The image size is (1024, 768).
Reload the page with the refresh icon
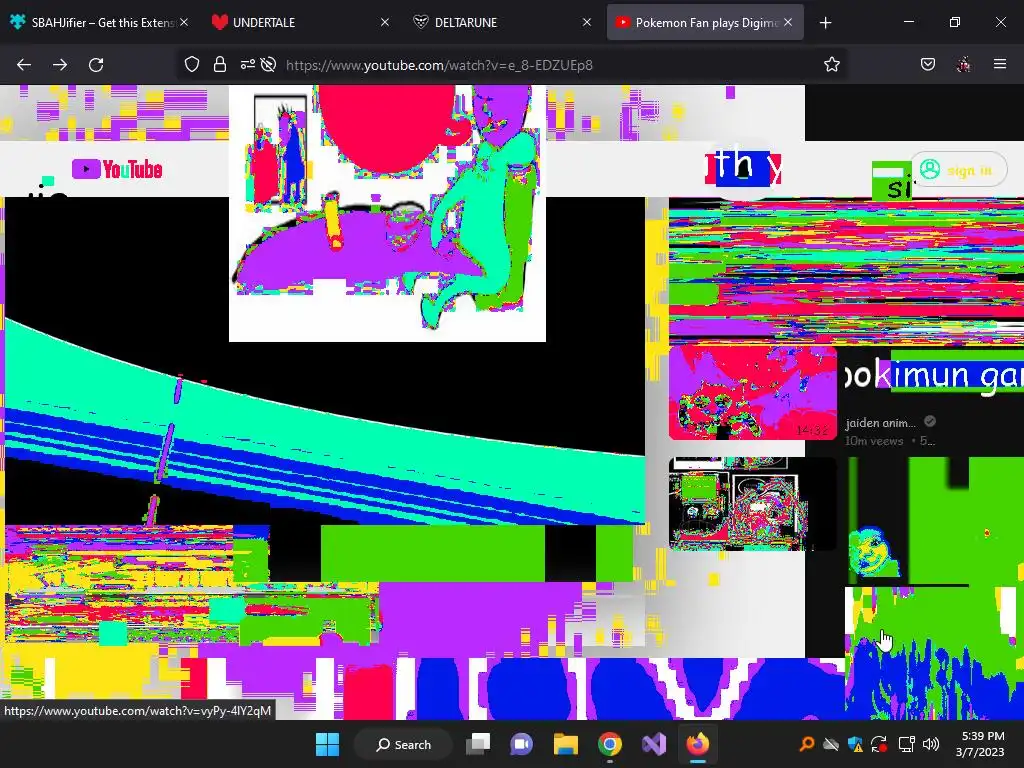[x=96, y=65]
